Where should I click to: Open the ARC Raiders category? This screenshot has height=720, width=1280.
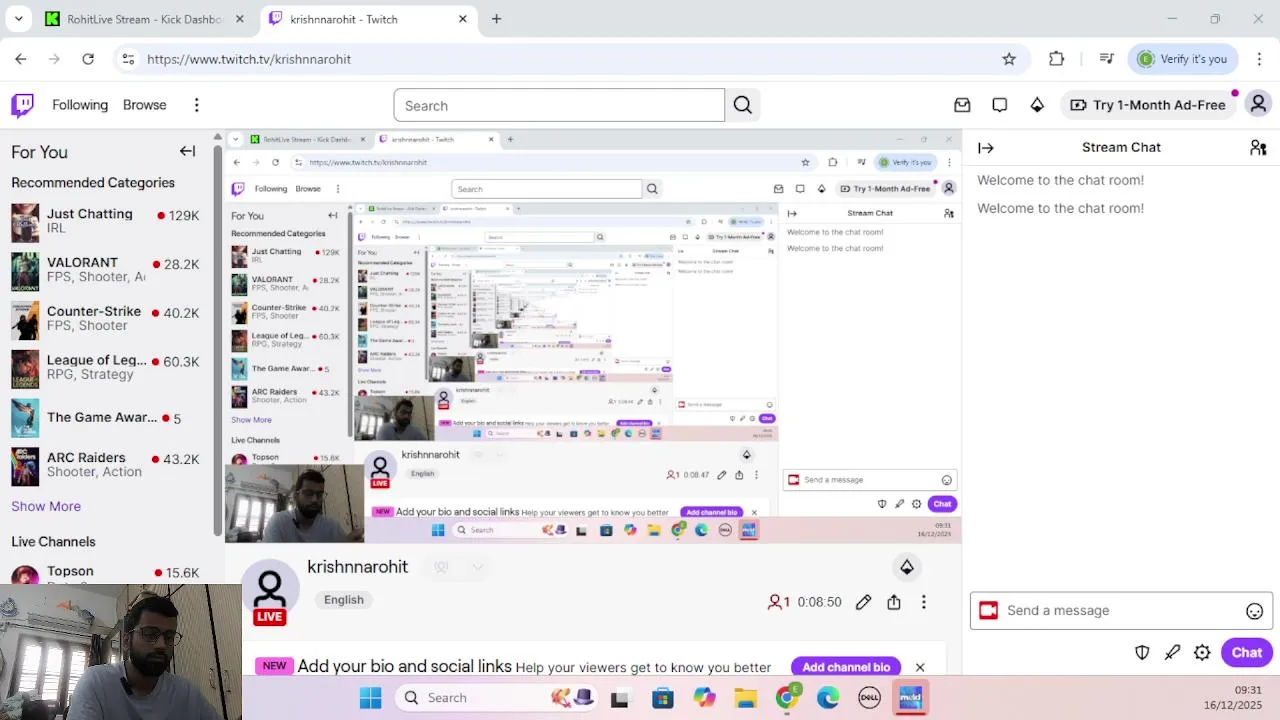click(x=105, y=465)
